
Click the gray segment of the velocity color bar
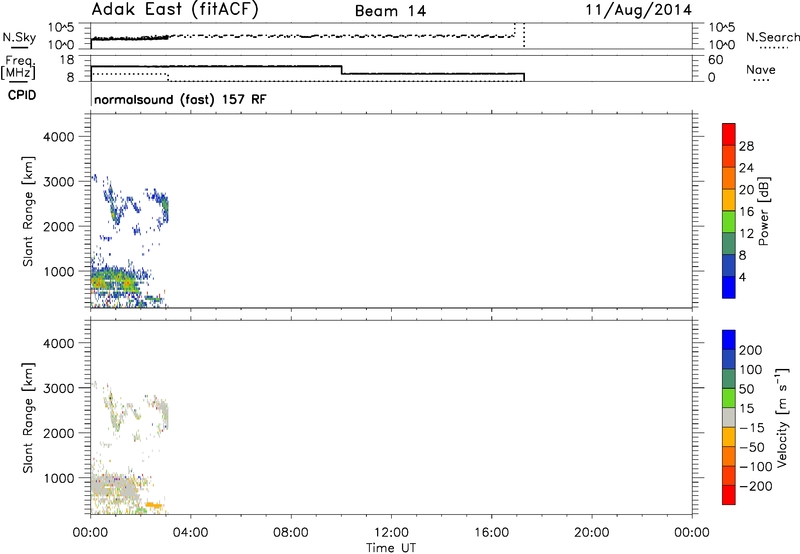click(729, 417)
